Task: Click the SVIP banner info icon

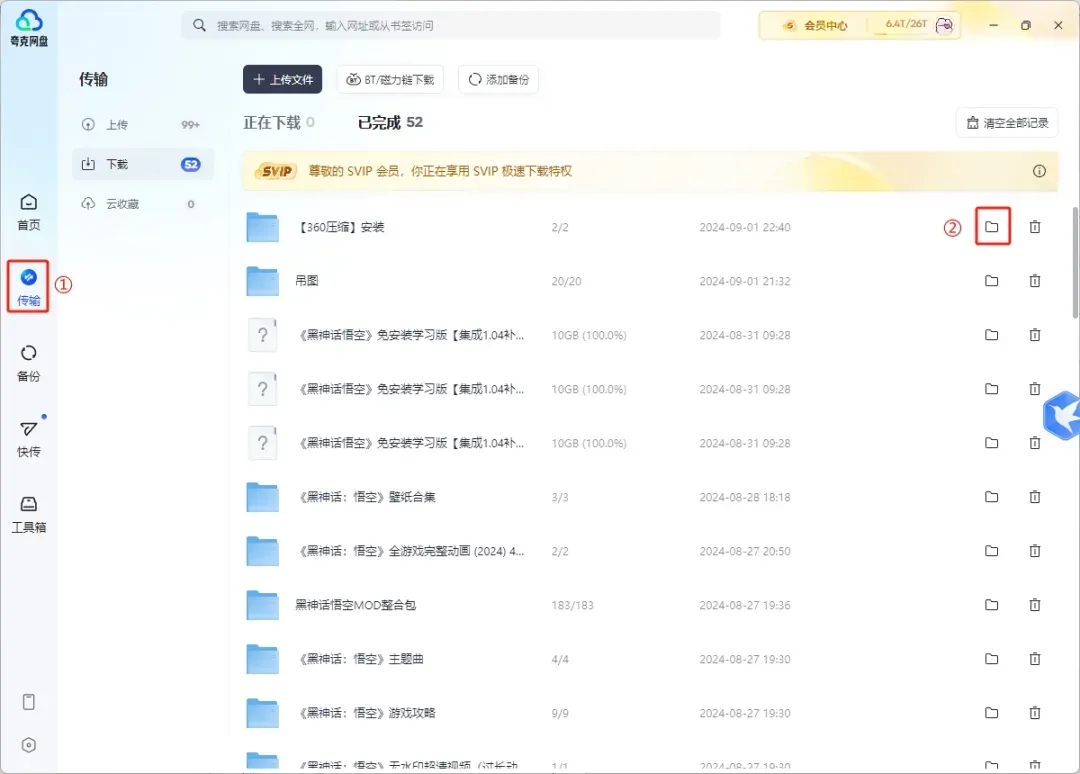Action: point(1039,171)
